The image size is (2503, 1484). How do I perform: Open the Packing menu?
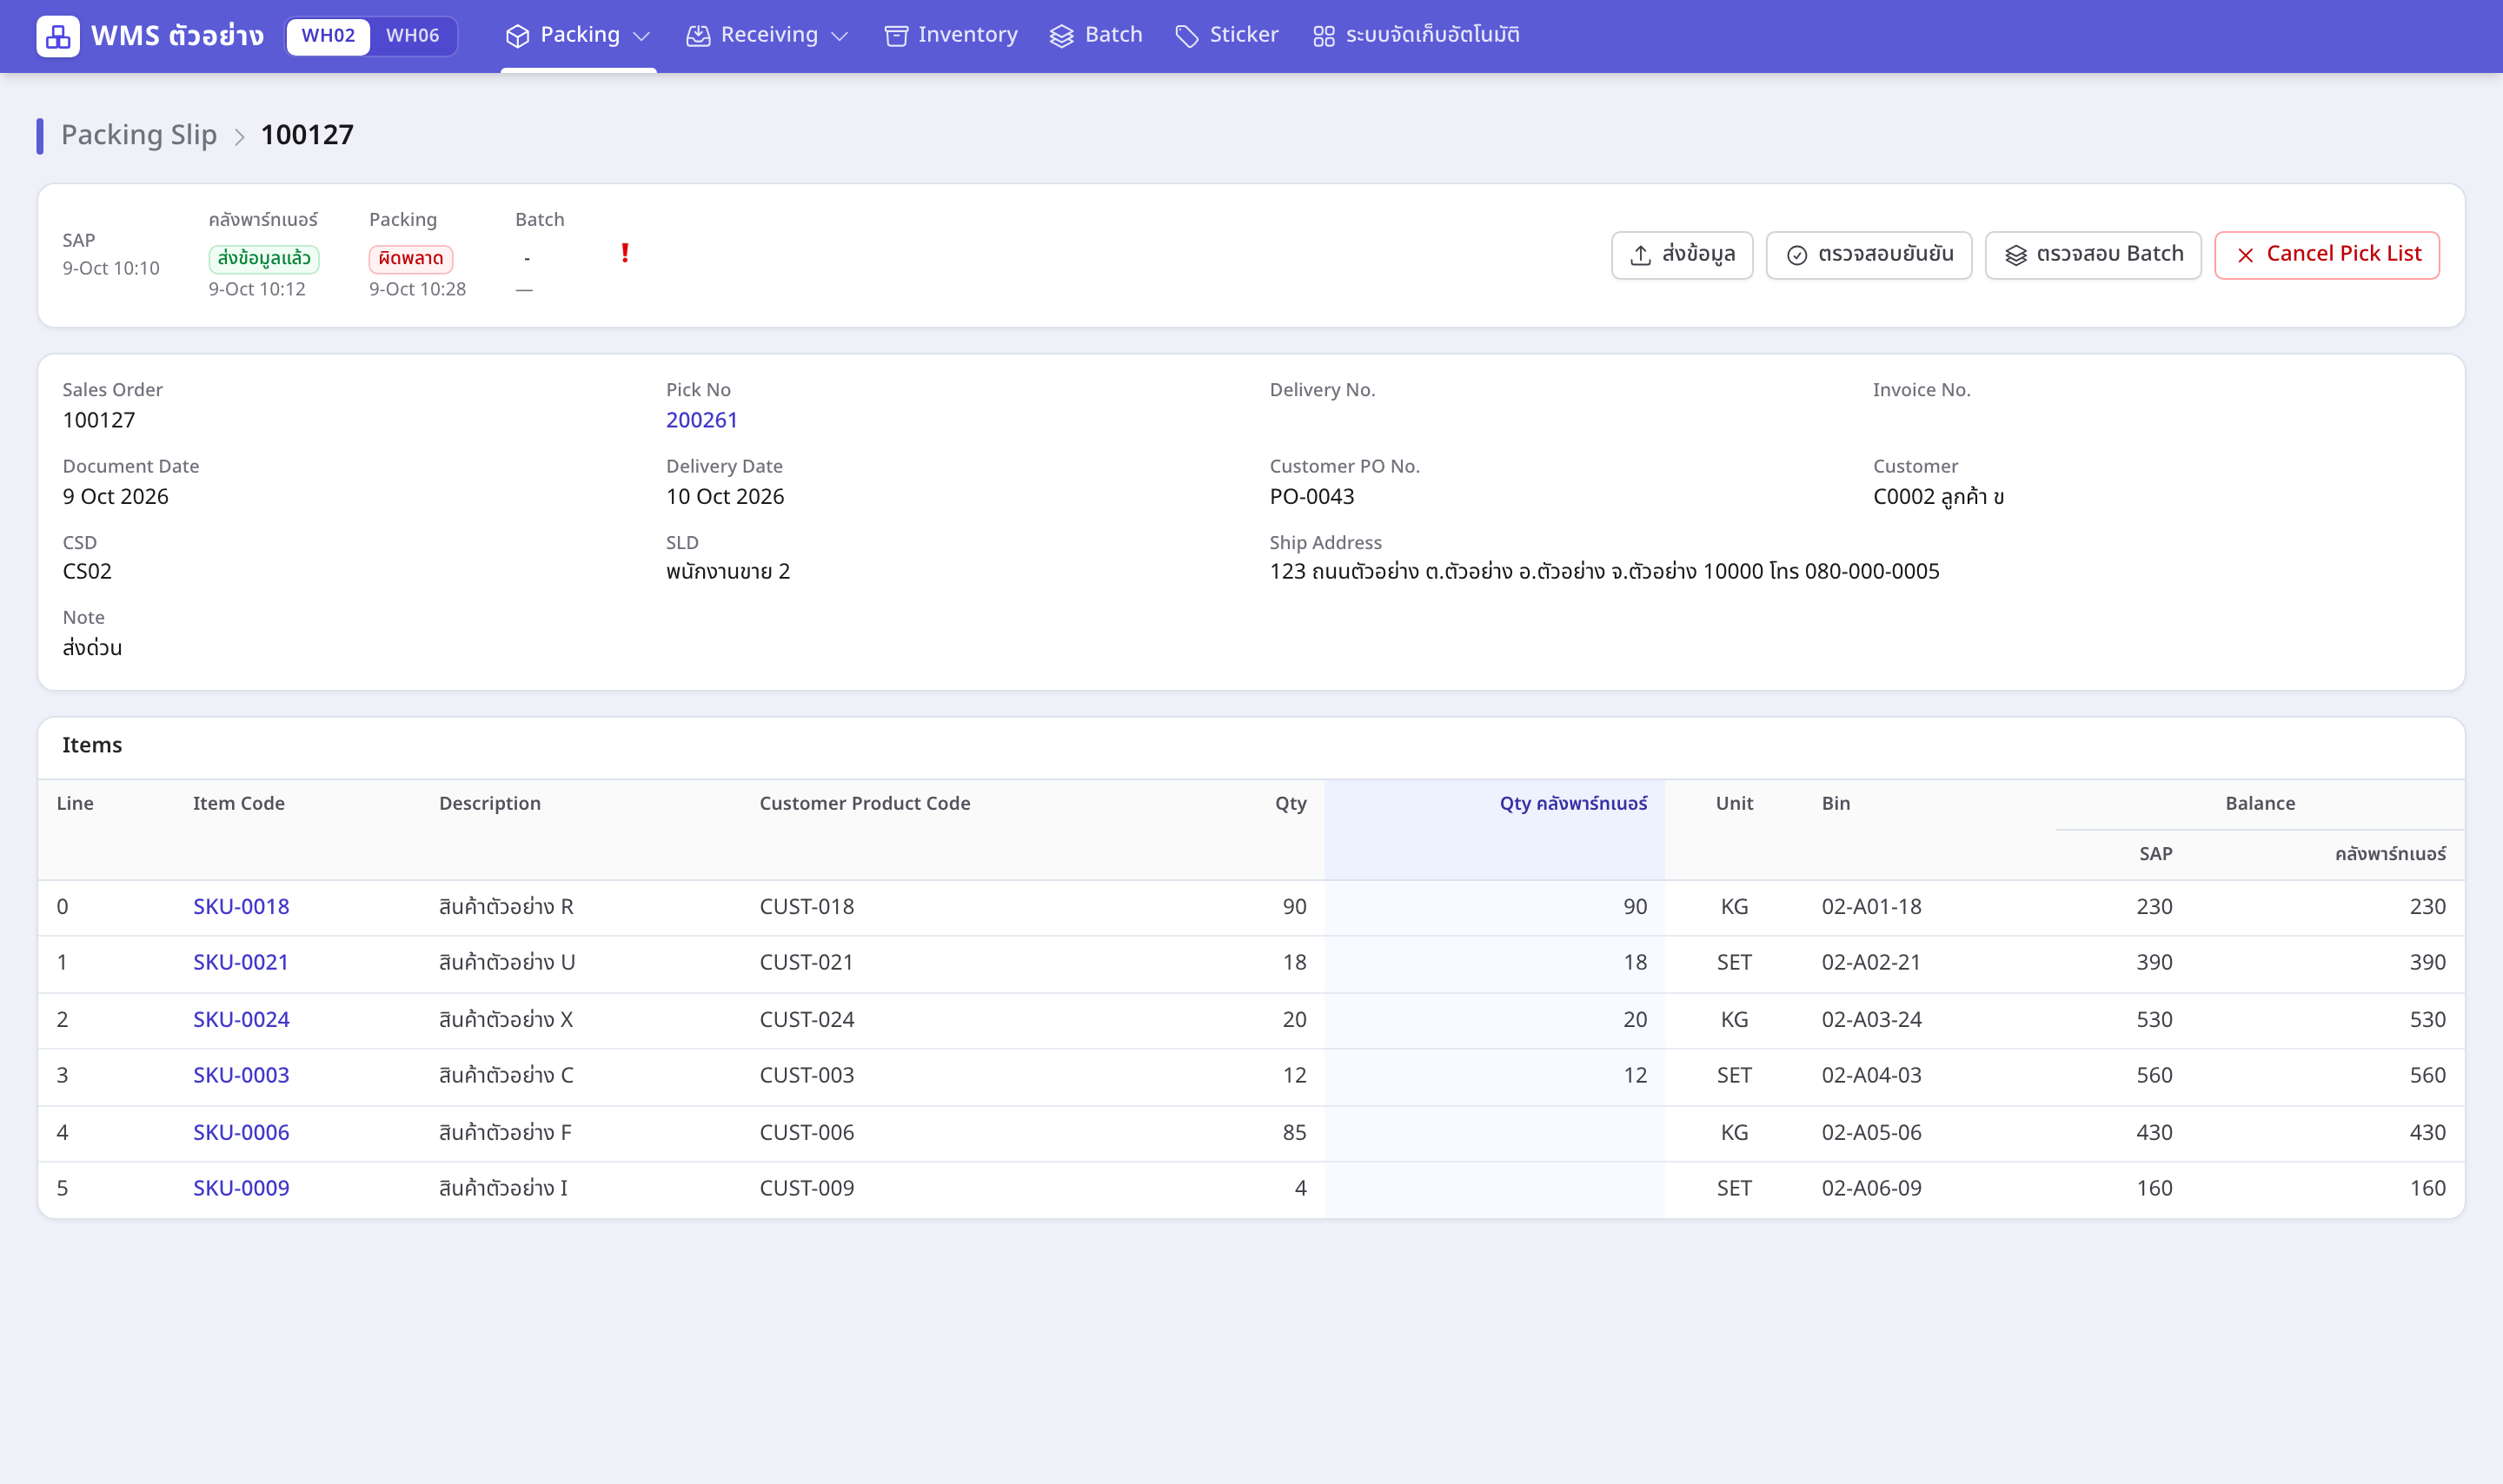[x=578, y=35]
